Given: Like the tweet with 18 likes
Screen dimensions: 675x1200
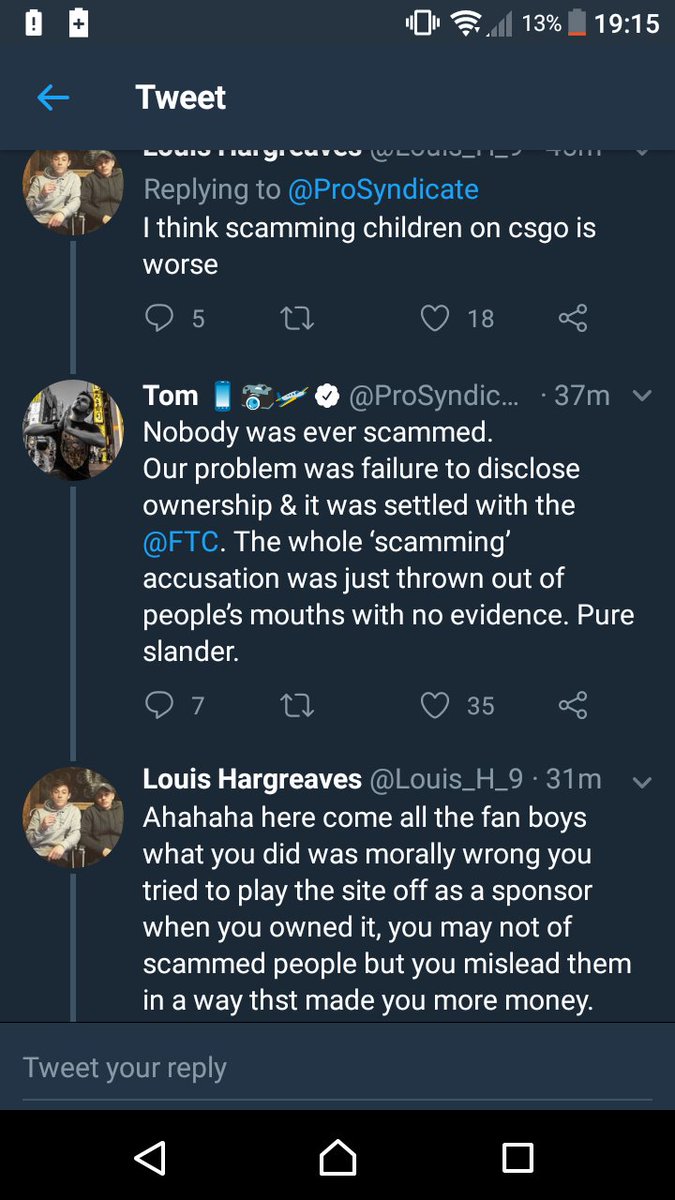Looking at the screenshot, I should (434, 318).
